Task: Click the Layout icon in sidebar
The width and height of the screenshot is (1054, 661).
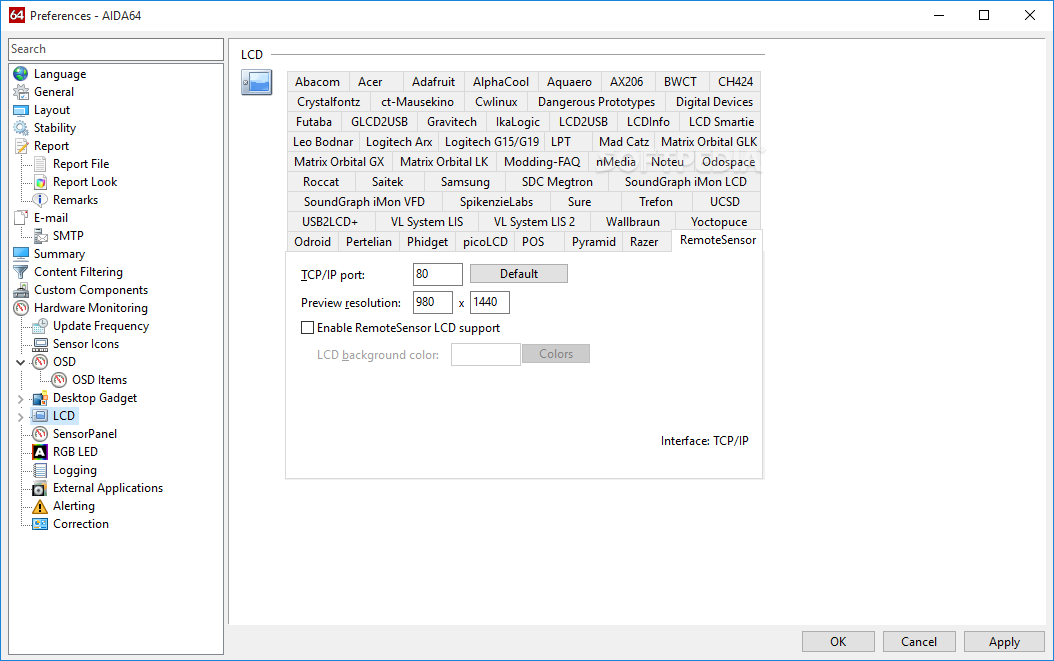Action: [x=21, y=110]
